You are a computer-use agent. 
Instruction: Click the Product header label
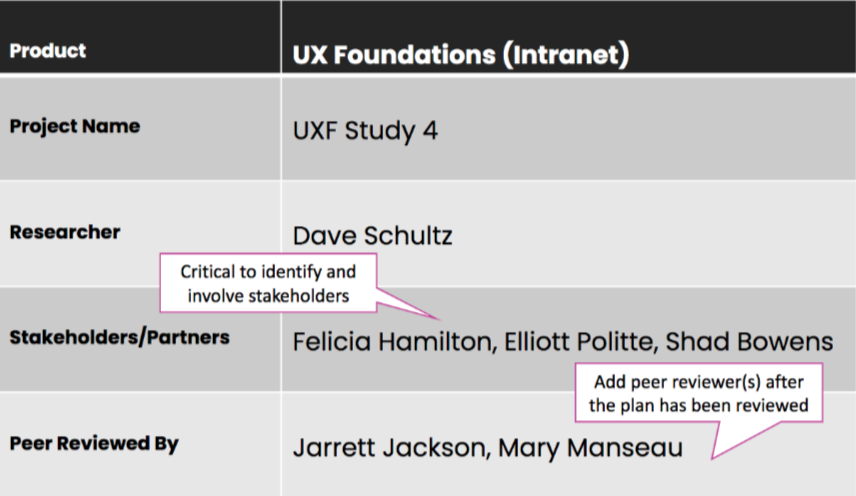[x=48, y=51]
